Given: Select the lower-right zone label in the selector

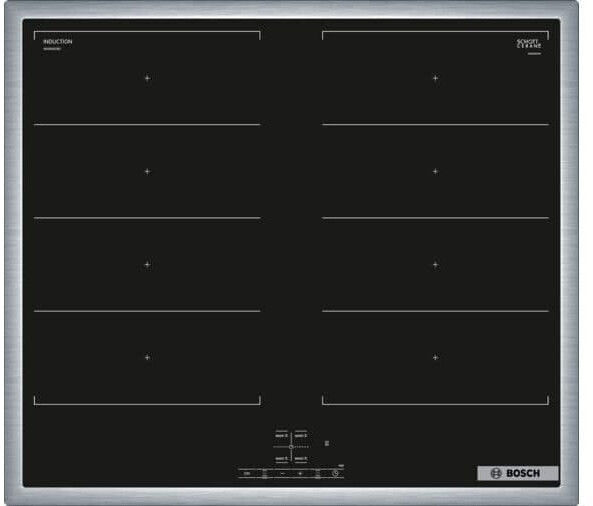Looking at the screenshot, I should point(301,459).
